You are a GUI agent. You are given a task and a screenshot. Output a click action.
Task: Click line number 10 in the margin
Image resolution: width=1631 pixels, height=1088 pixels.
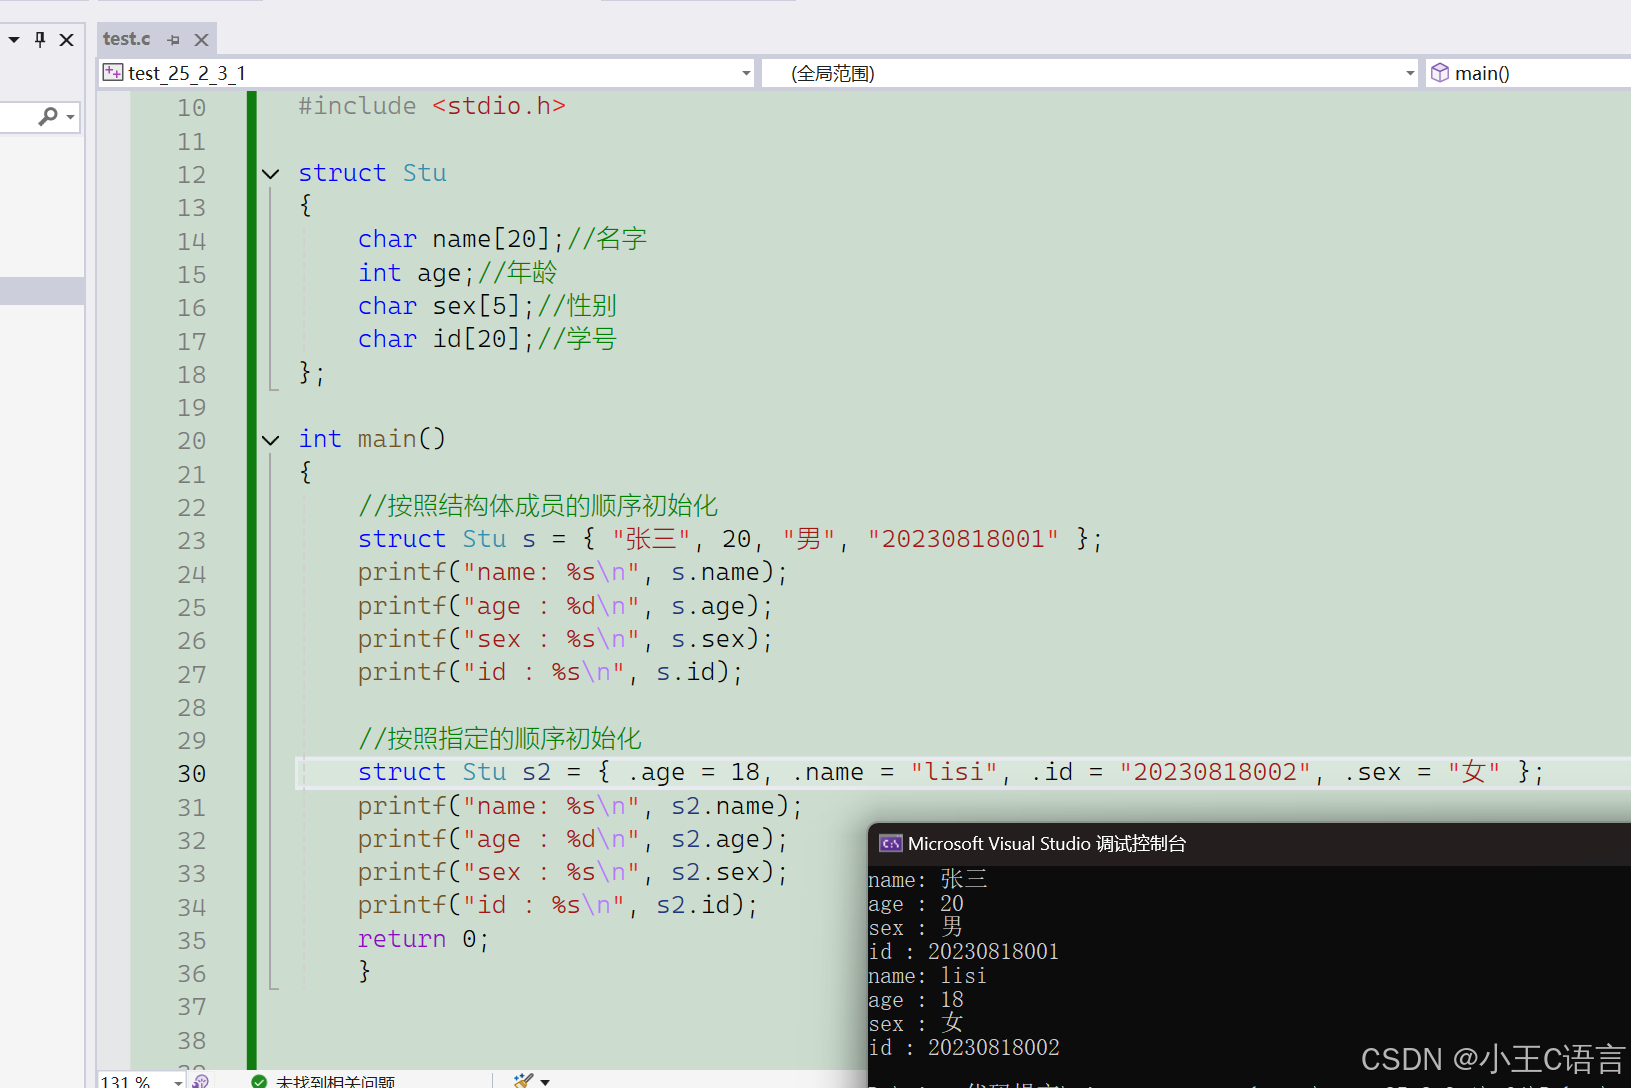tap(191, 108)
